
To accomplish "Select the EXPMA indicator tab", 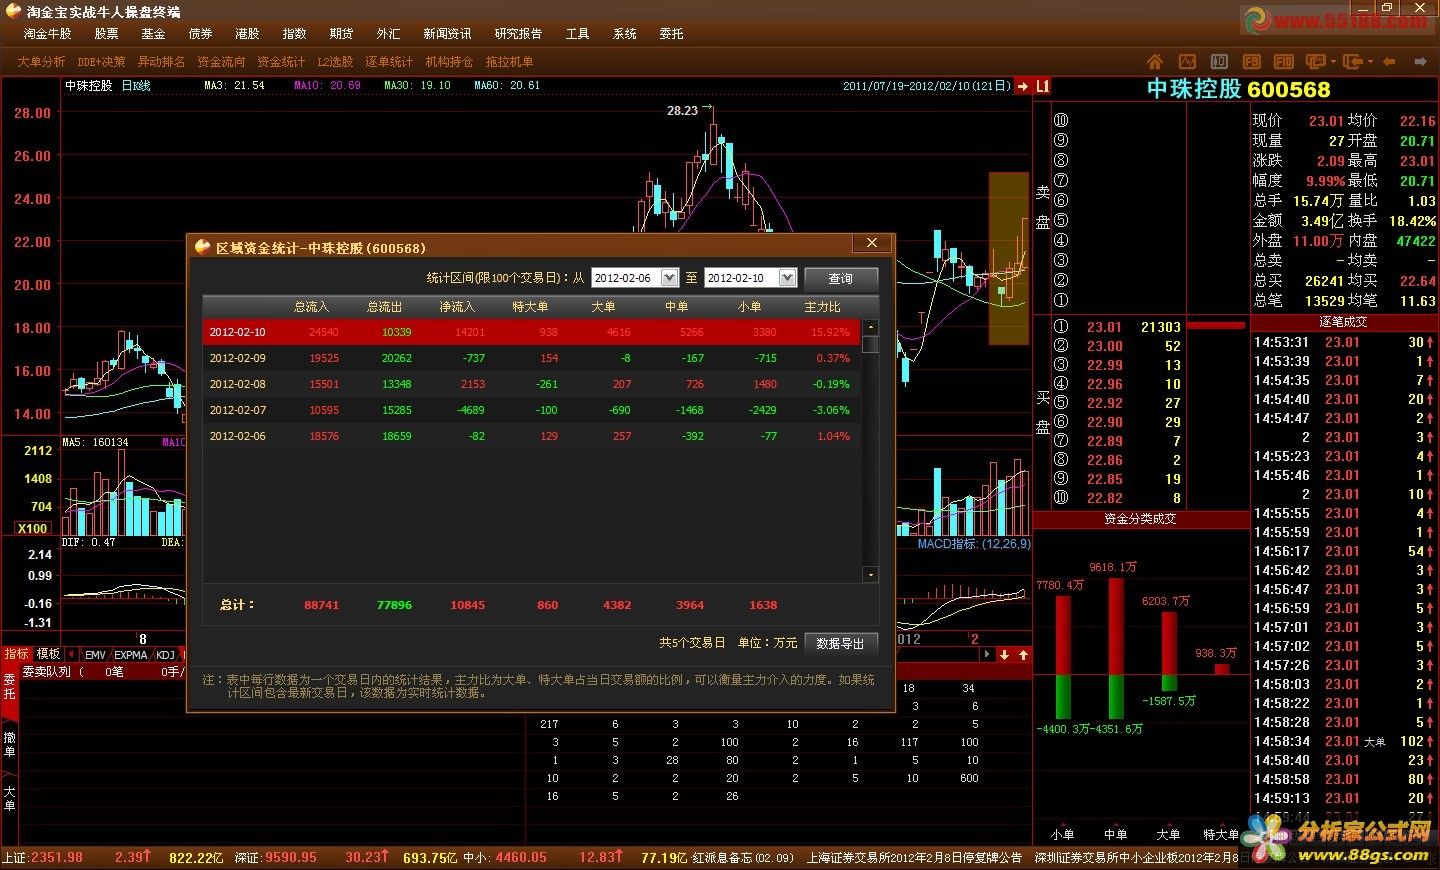I will pyautogui.click(x=131, y=655).
